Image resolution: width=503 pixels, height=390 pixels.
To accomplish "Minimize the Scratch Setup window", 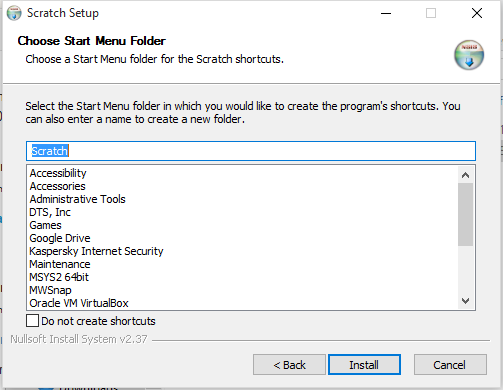I will 386,13.
